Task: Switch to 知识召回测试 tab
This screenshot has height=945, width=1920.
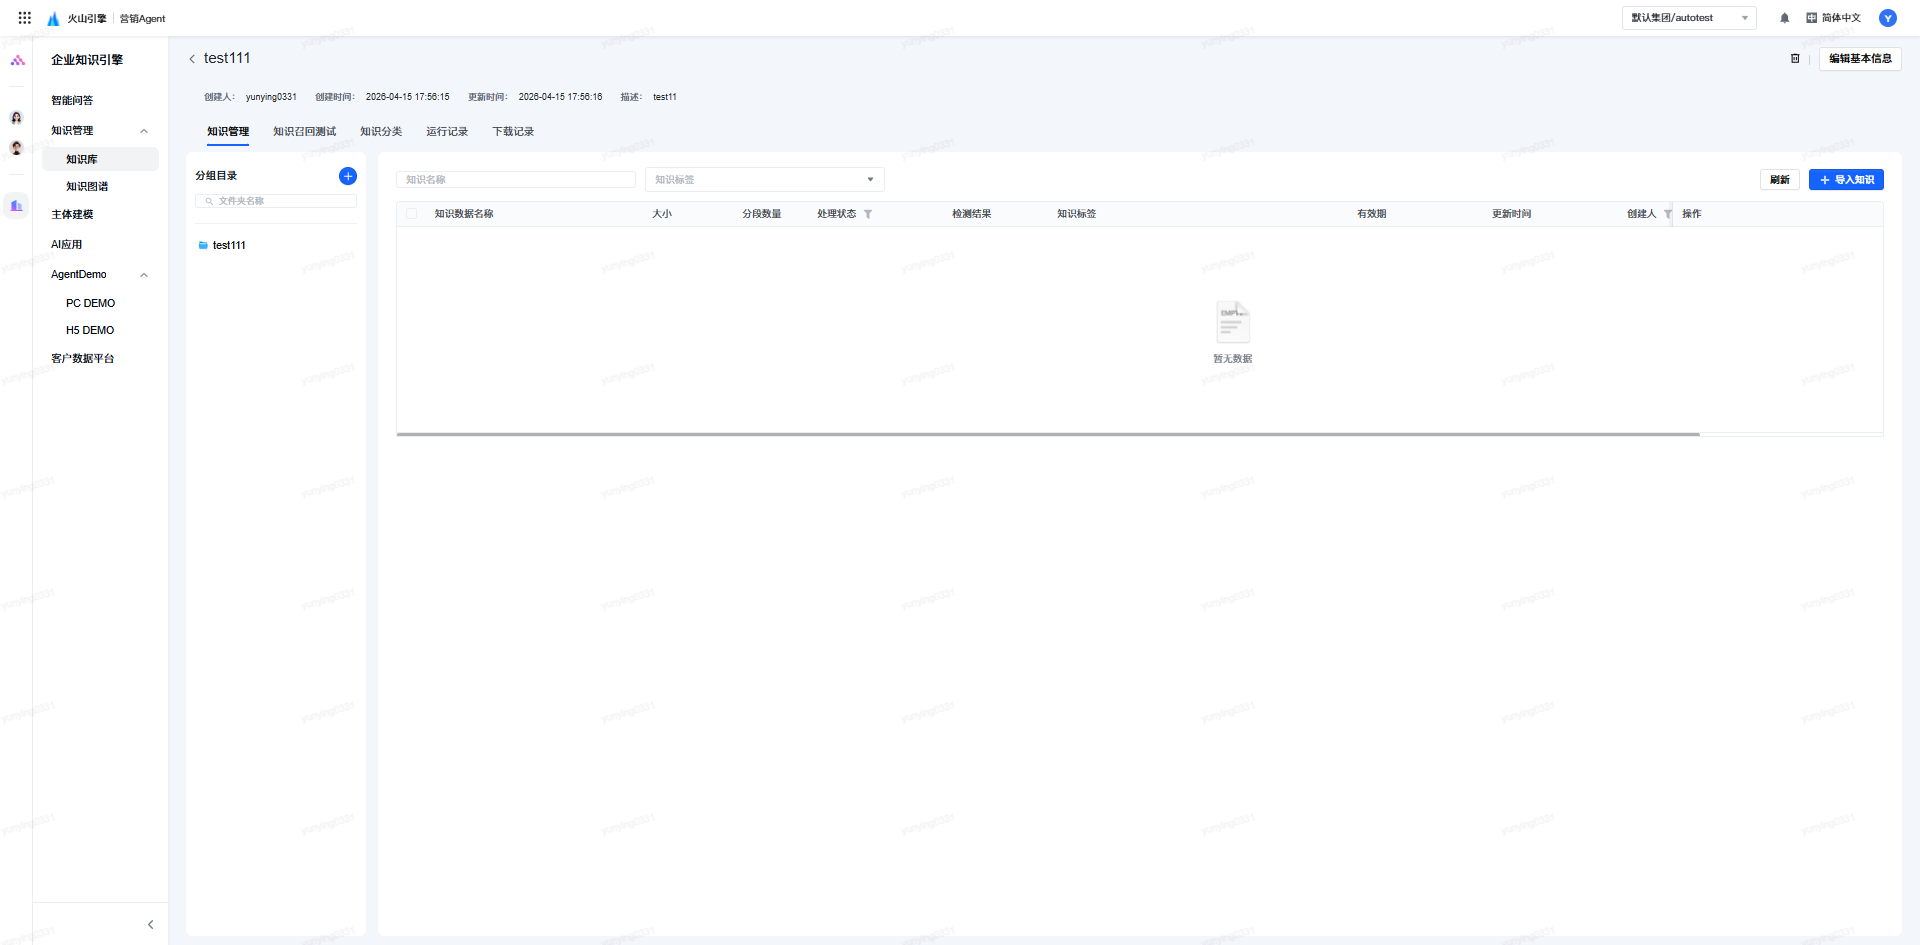Action: point(305,132)
